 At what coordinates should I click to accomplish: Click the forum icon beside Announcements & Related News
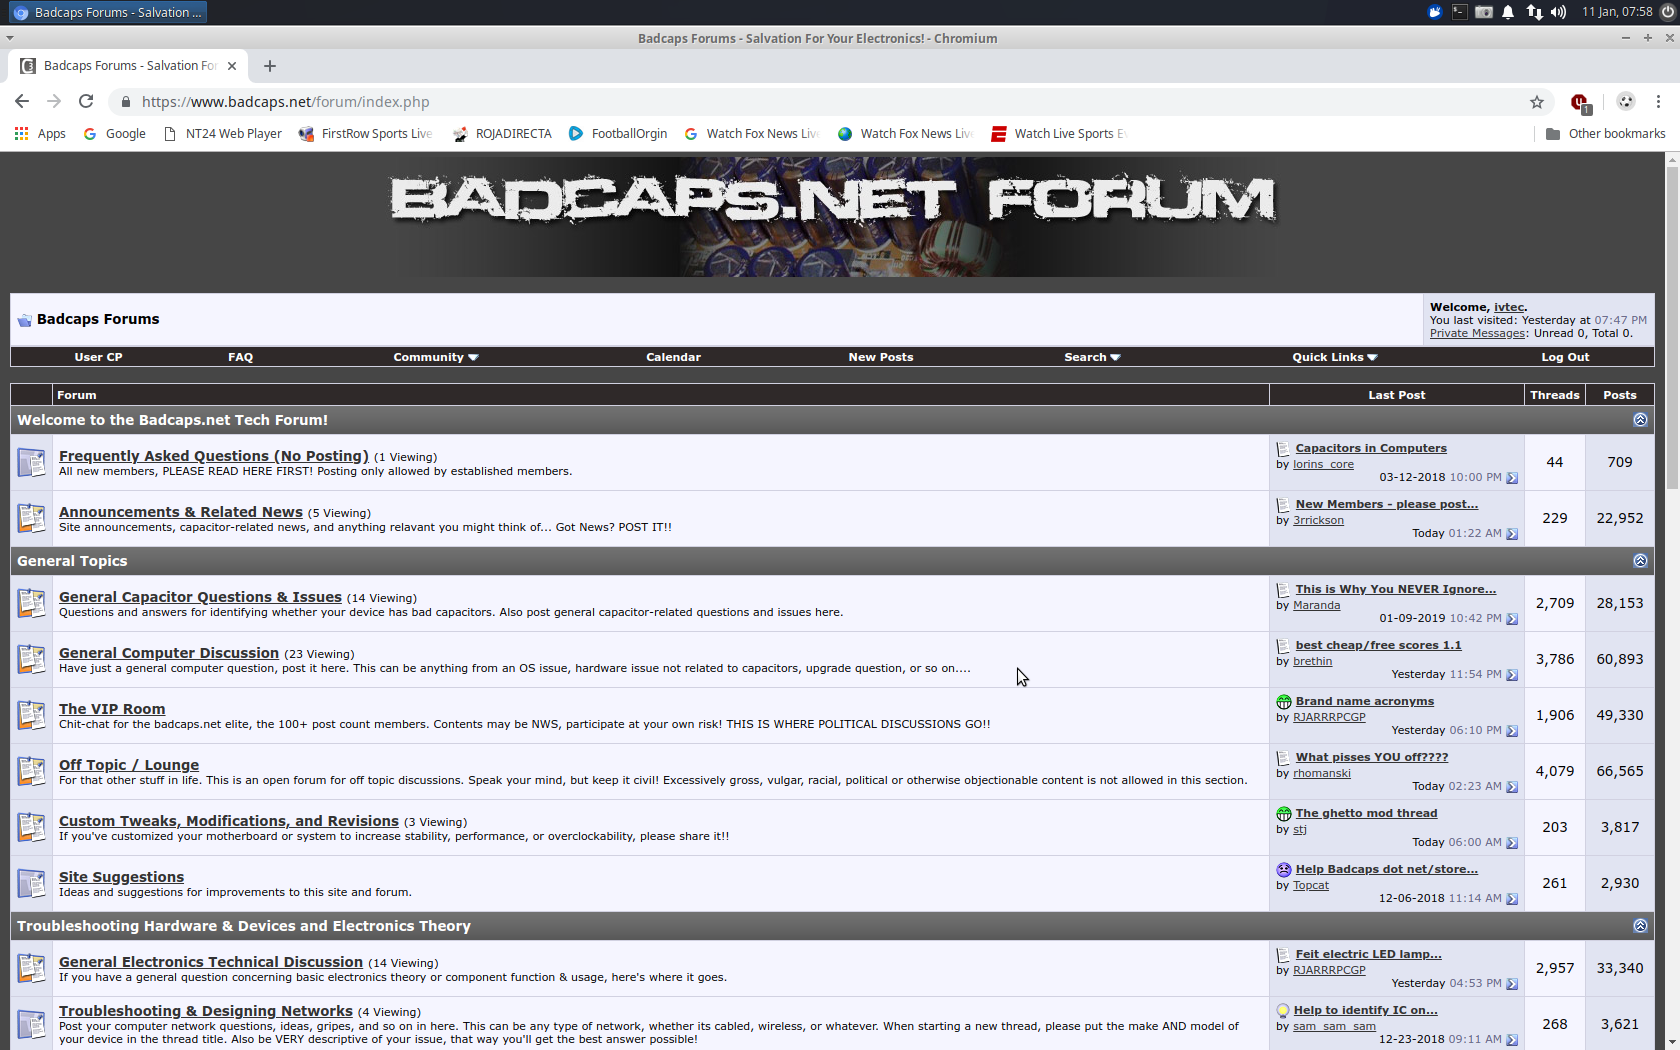pos(31,518)
